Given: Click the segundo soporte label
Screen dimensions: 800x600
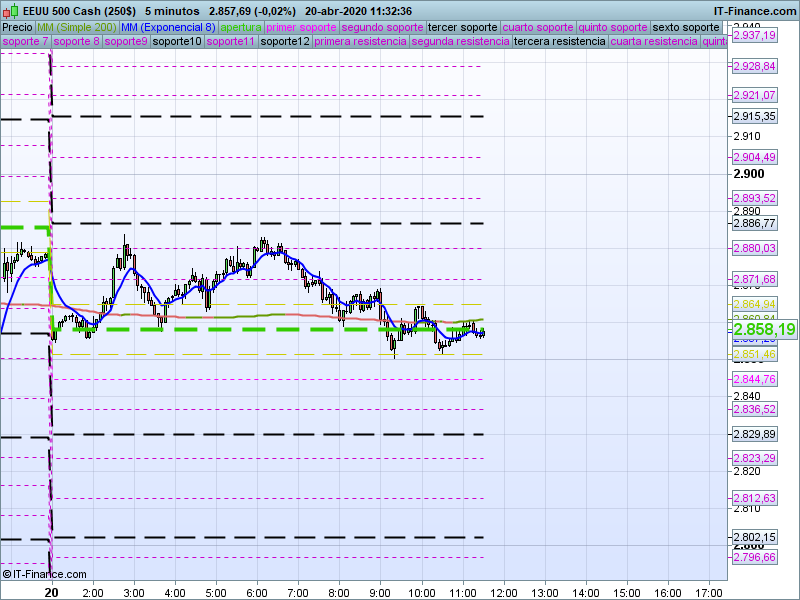Looking at the screenshot, I should click(x=382, y=27).
